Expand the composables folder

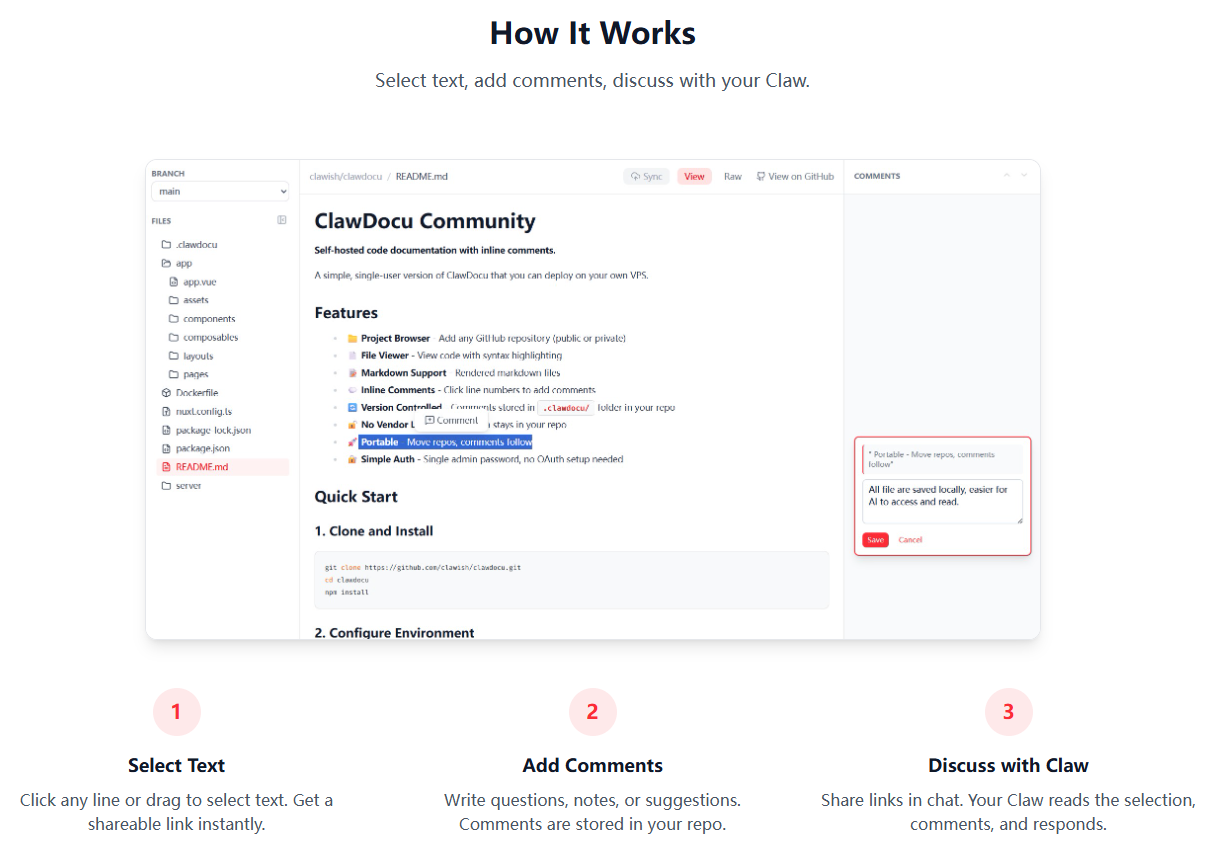(x=204, y=338)
